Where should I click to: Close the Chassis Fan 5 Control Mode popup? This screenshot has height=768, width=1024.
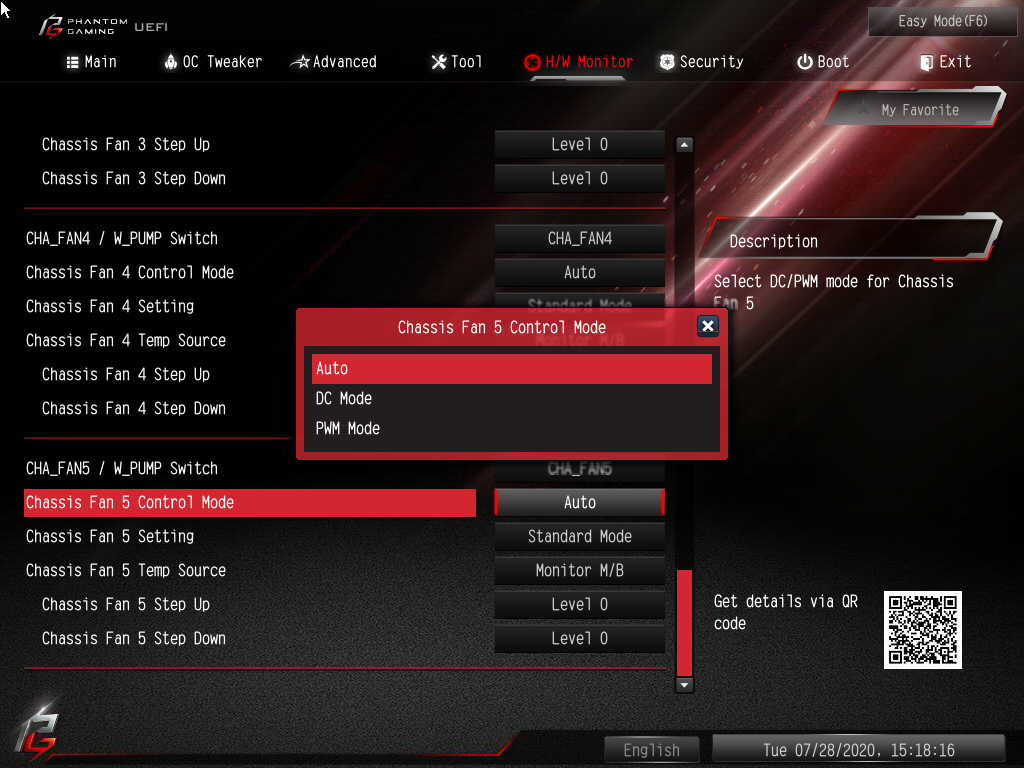[x=708, y=326]
